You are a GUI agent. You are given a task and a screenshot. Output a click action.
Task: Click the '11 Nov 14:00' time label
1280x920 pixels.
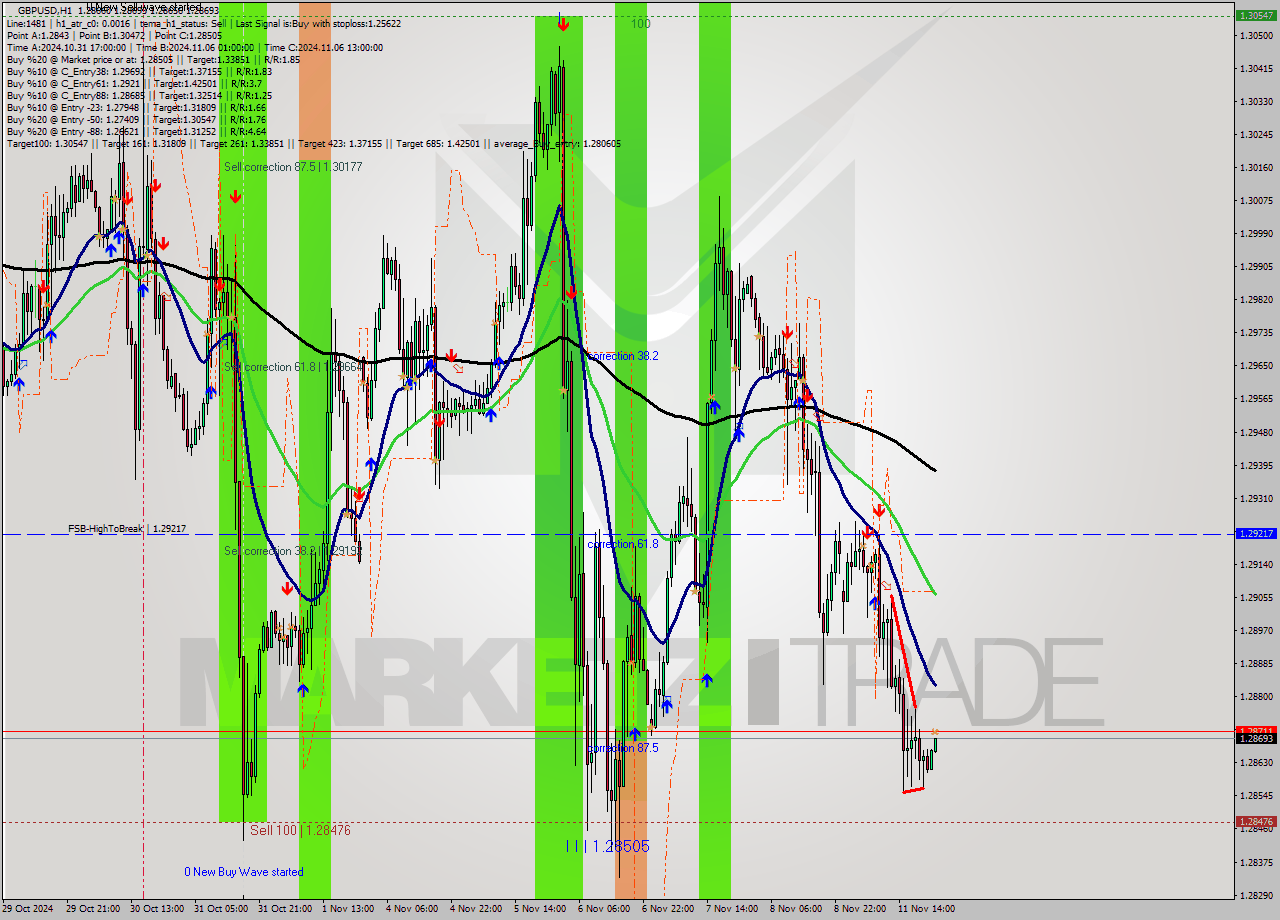926,909
